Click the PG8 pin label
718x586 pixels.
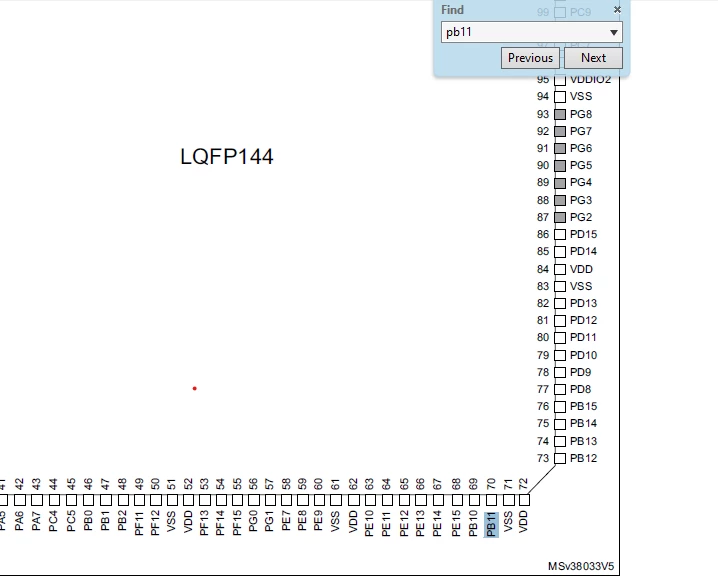(x=581, y=114)
